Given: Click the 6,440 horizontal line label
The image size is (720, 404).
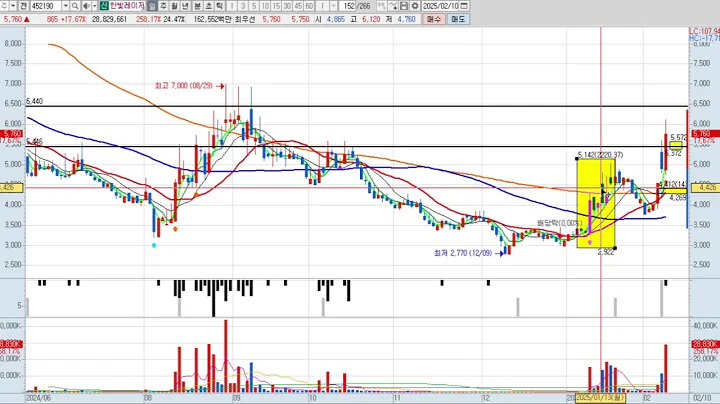Looking at the screenshot, I should 34,101.
